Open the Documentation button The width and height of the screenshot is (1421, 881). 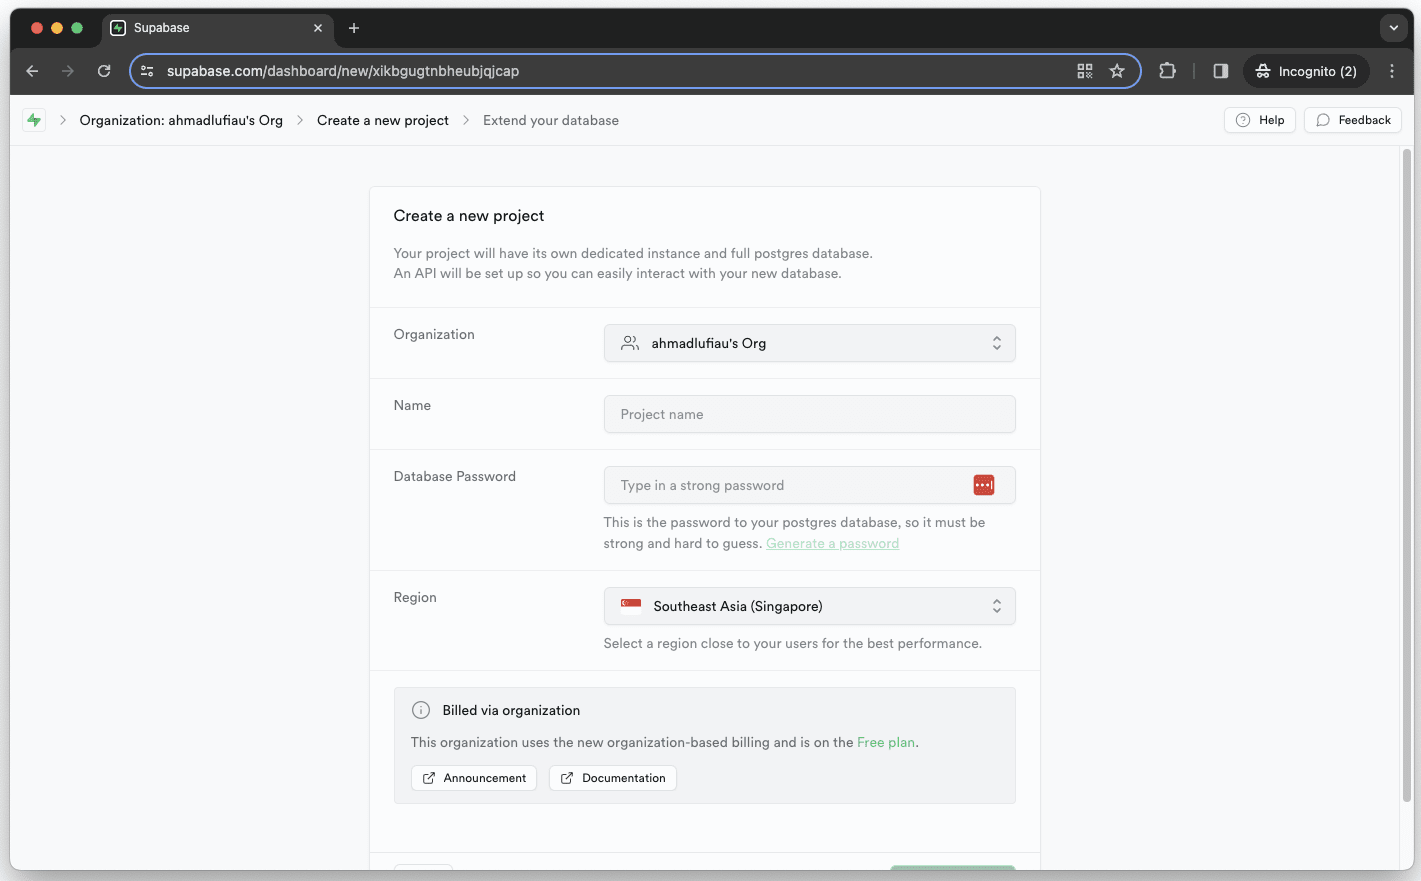613,778
